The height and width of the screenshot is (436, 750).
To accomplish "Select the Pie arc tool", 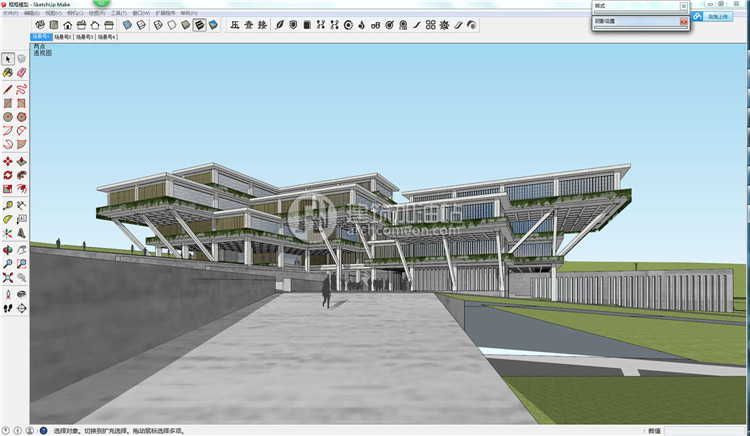I will [x=22, y=144].
